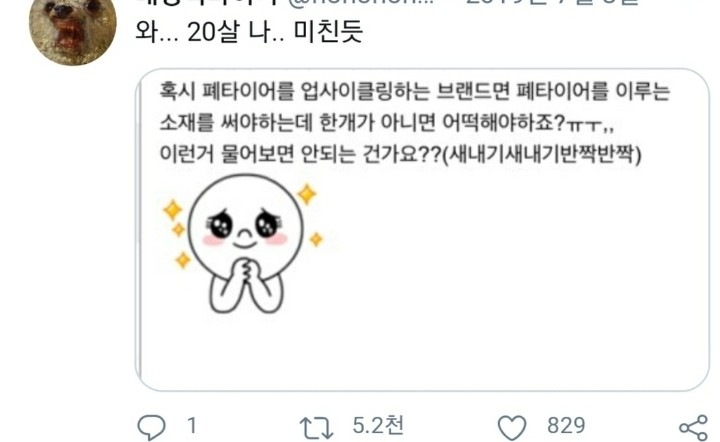This screenshot has width=720, height=442.
Task: Click the partially visible tweet date
Action: pyautogui.click(x=551, y=2)
